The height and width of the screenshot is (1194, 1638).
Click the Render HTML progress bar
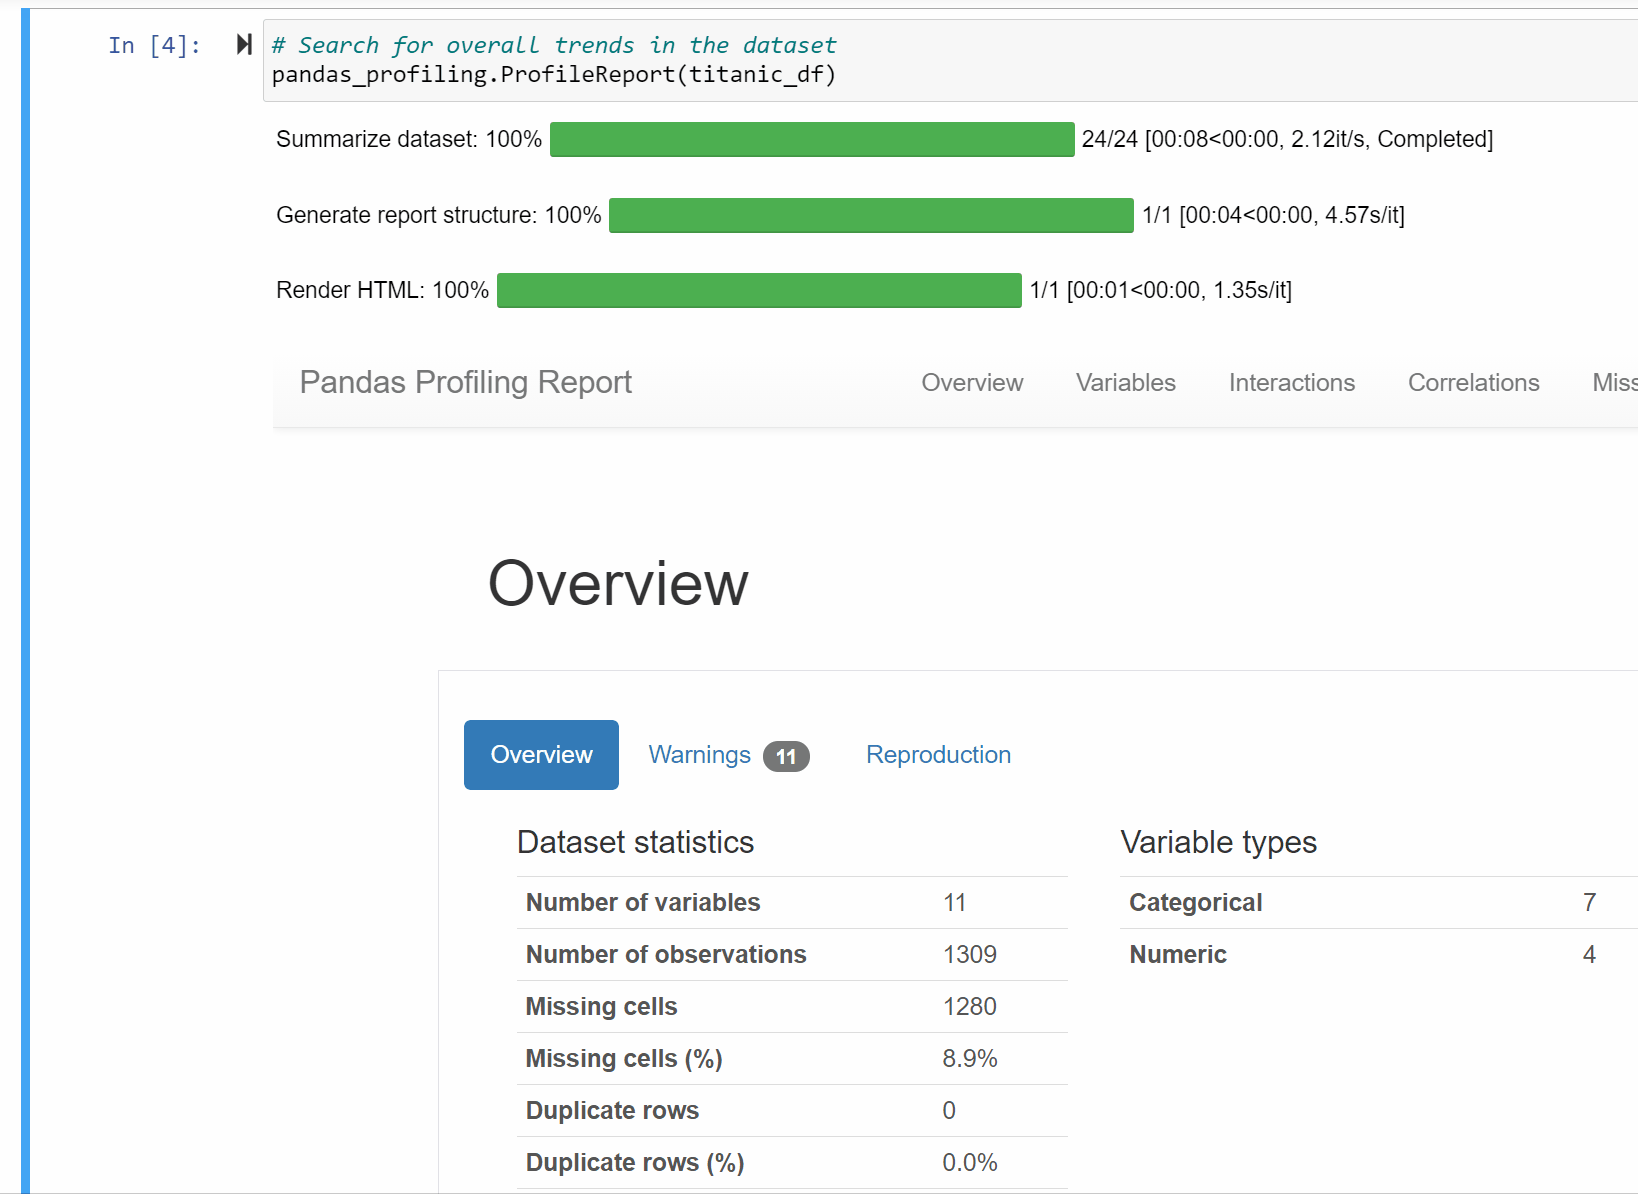coord(759,290)
